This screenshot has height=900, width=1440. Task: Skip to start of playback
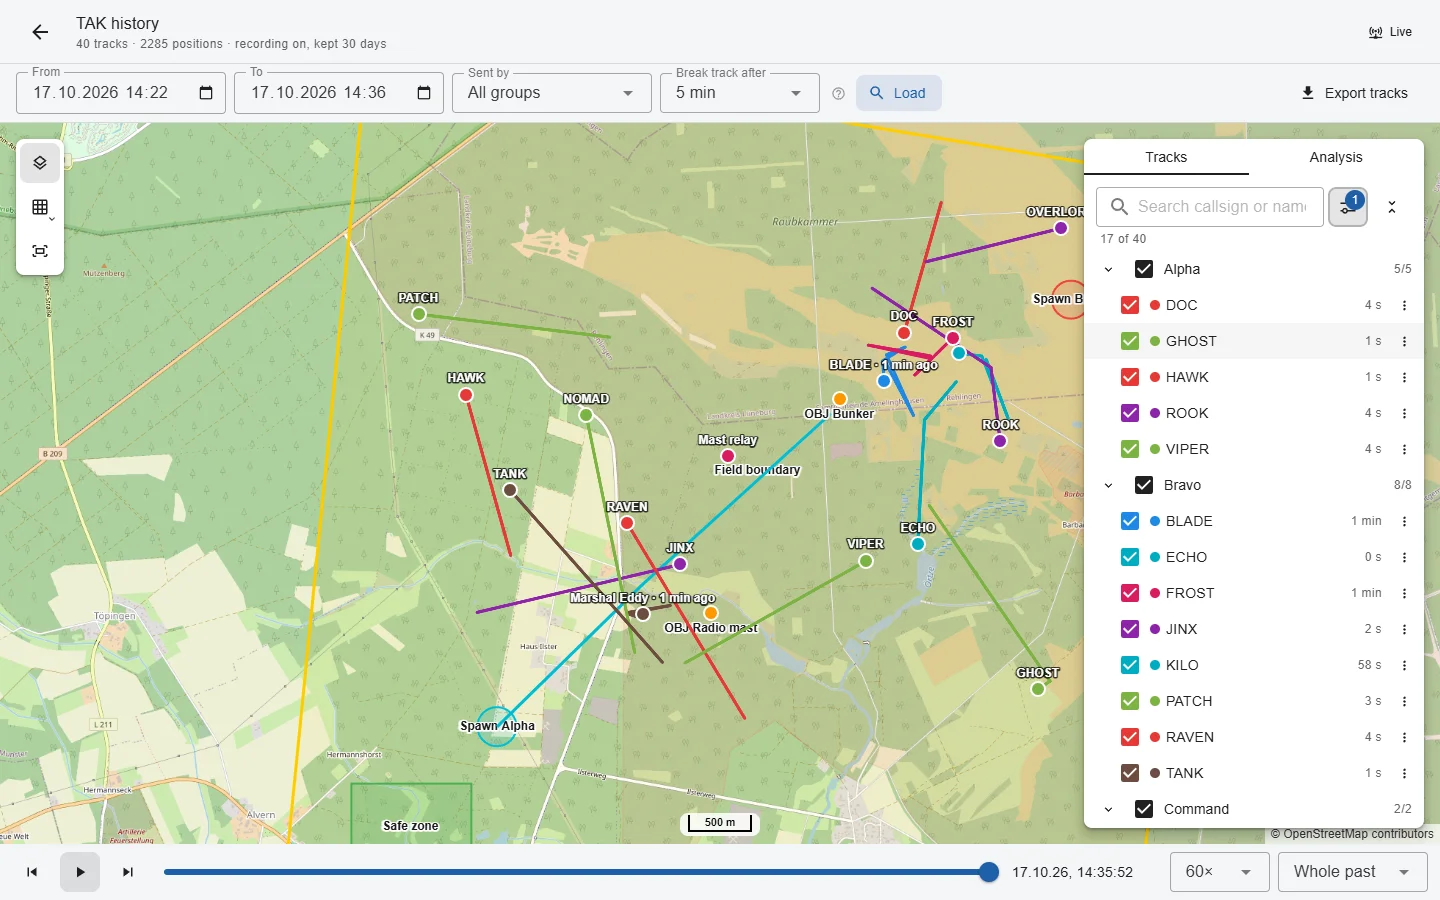pos(32,872)
